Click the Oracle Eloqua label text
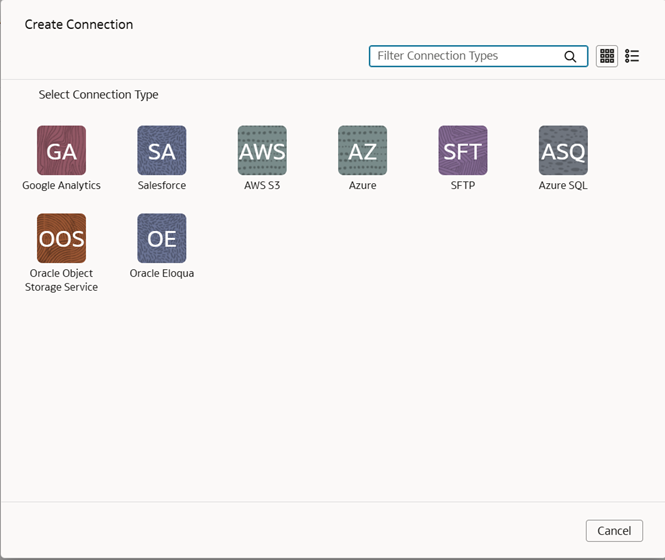 click(162, 273)
